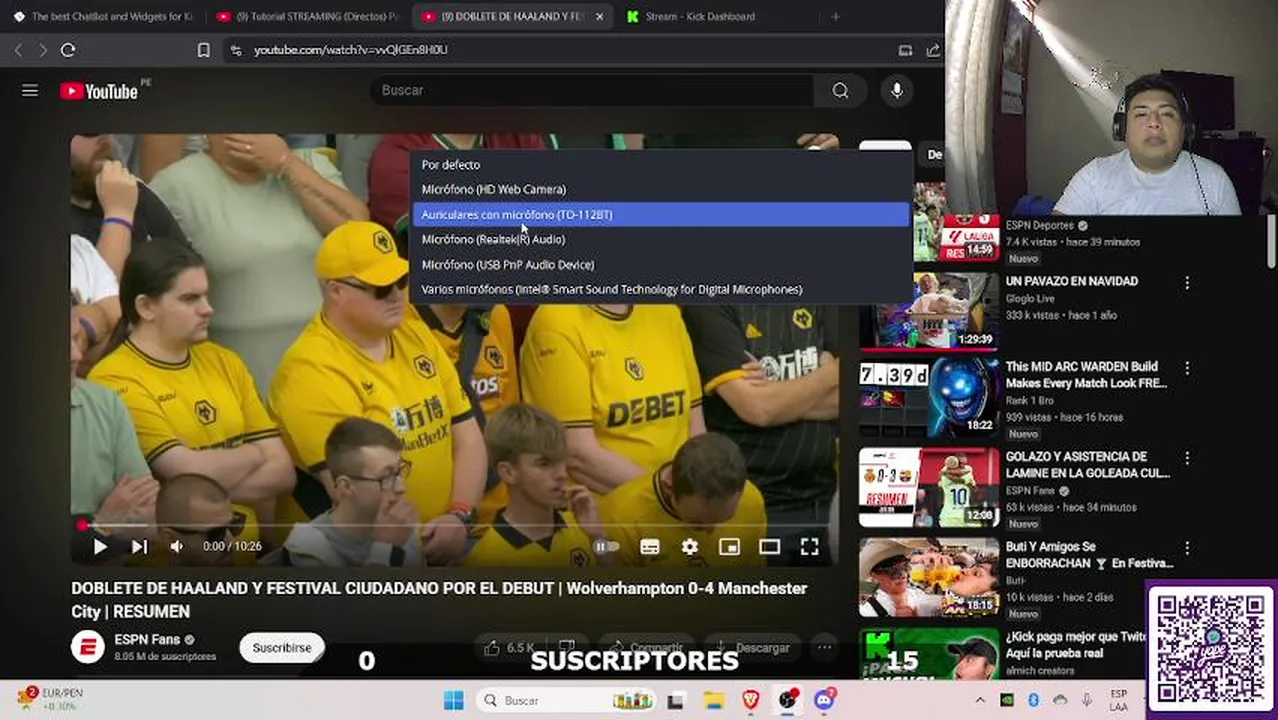Open 'This MID ARC WARDEN Build' video
Viewport: 1278px width, 720px height.
point(1086,375)
